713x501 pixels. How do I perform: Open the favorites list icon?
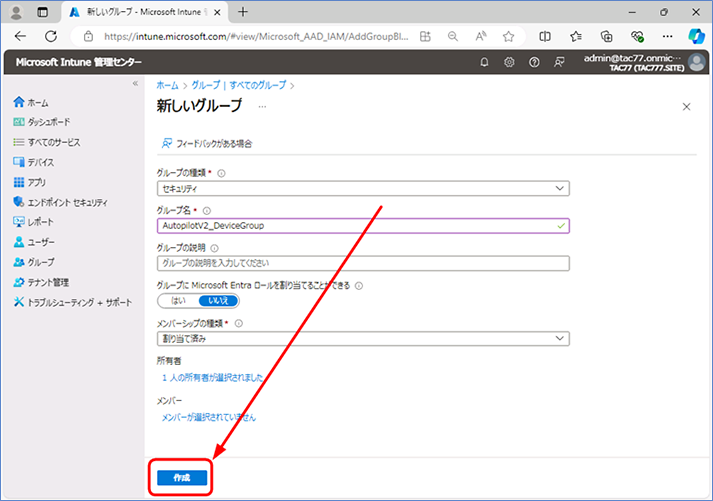click(x=576, y=36)
